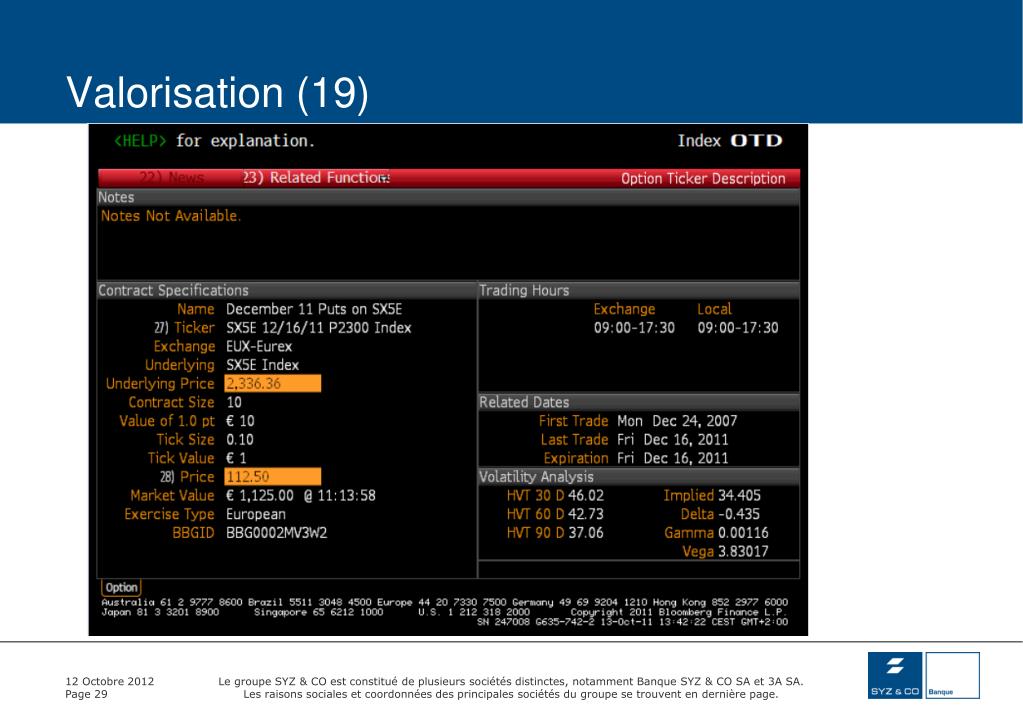Open the 23) Related Functions menu
This screenshot has width=1023, height=708.
tap(316, 177)
